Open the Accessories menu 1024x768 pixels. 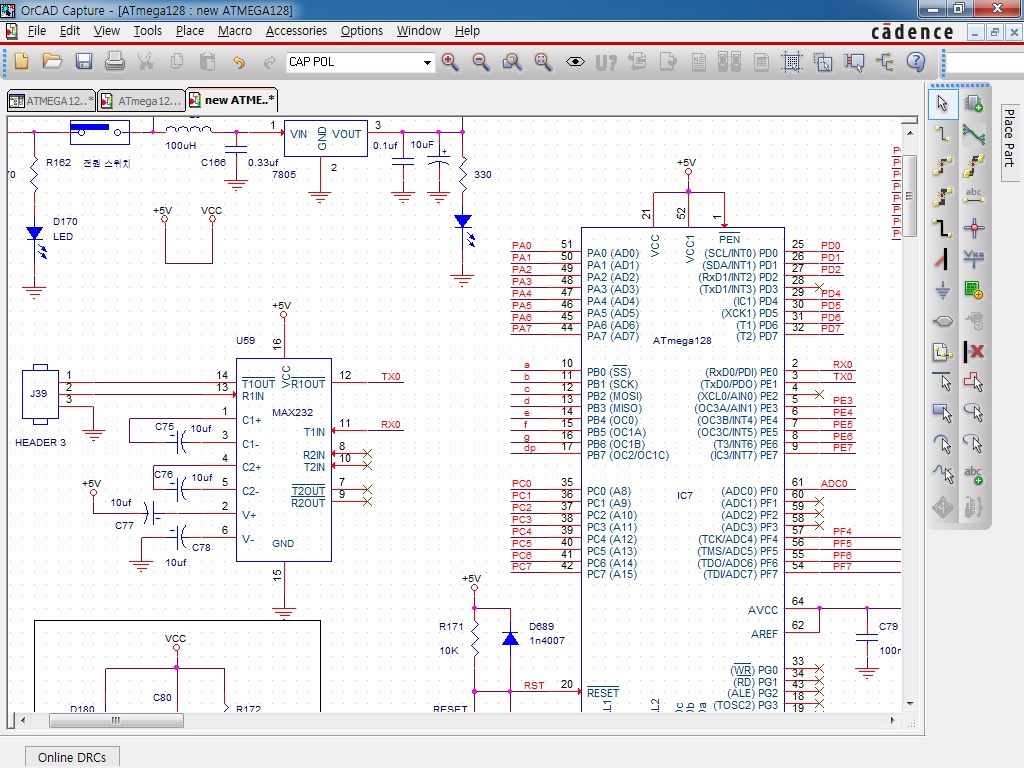pyautogui.click(x=296, y=31)
